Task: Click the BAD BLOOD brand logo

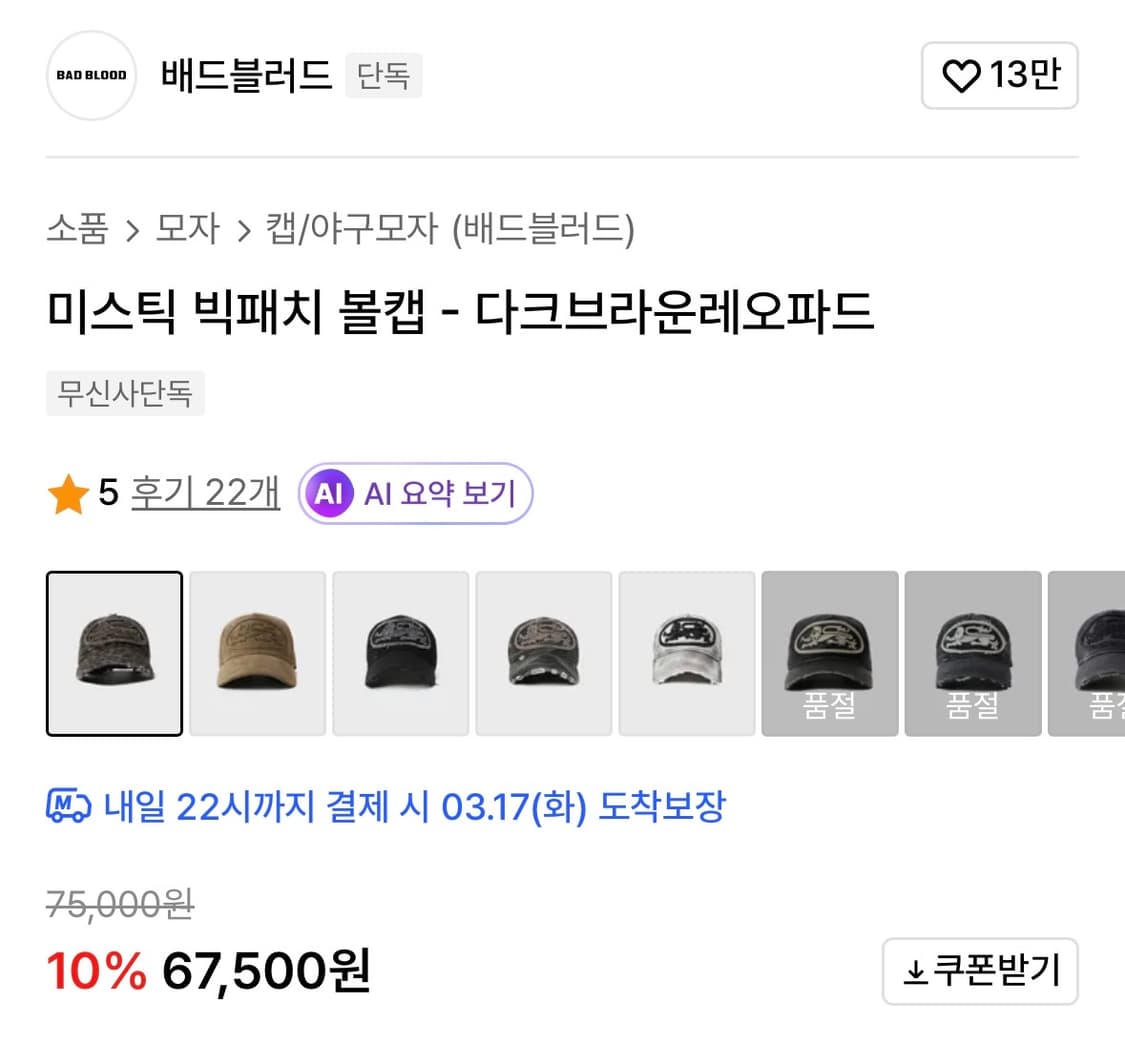Action: [x=90, y=76]
